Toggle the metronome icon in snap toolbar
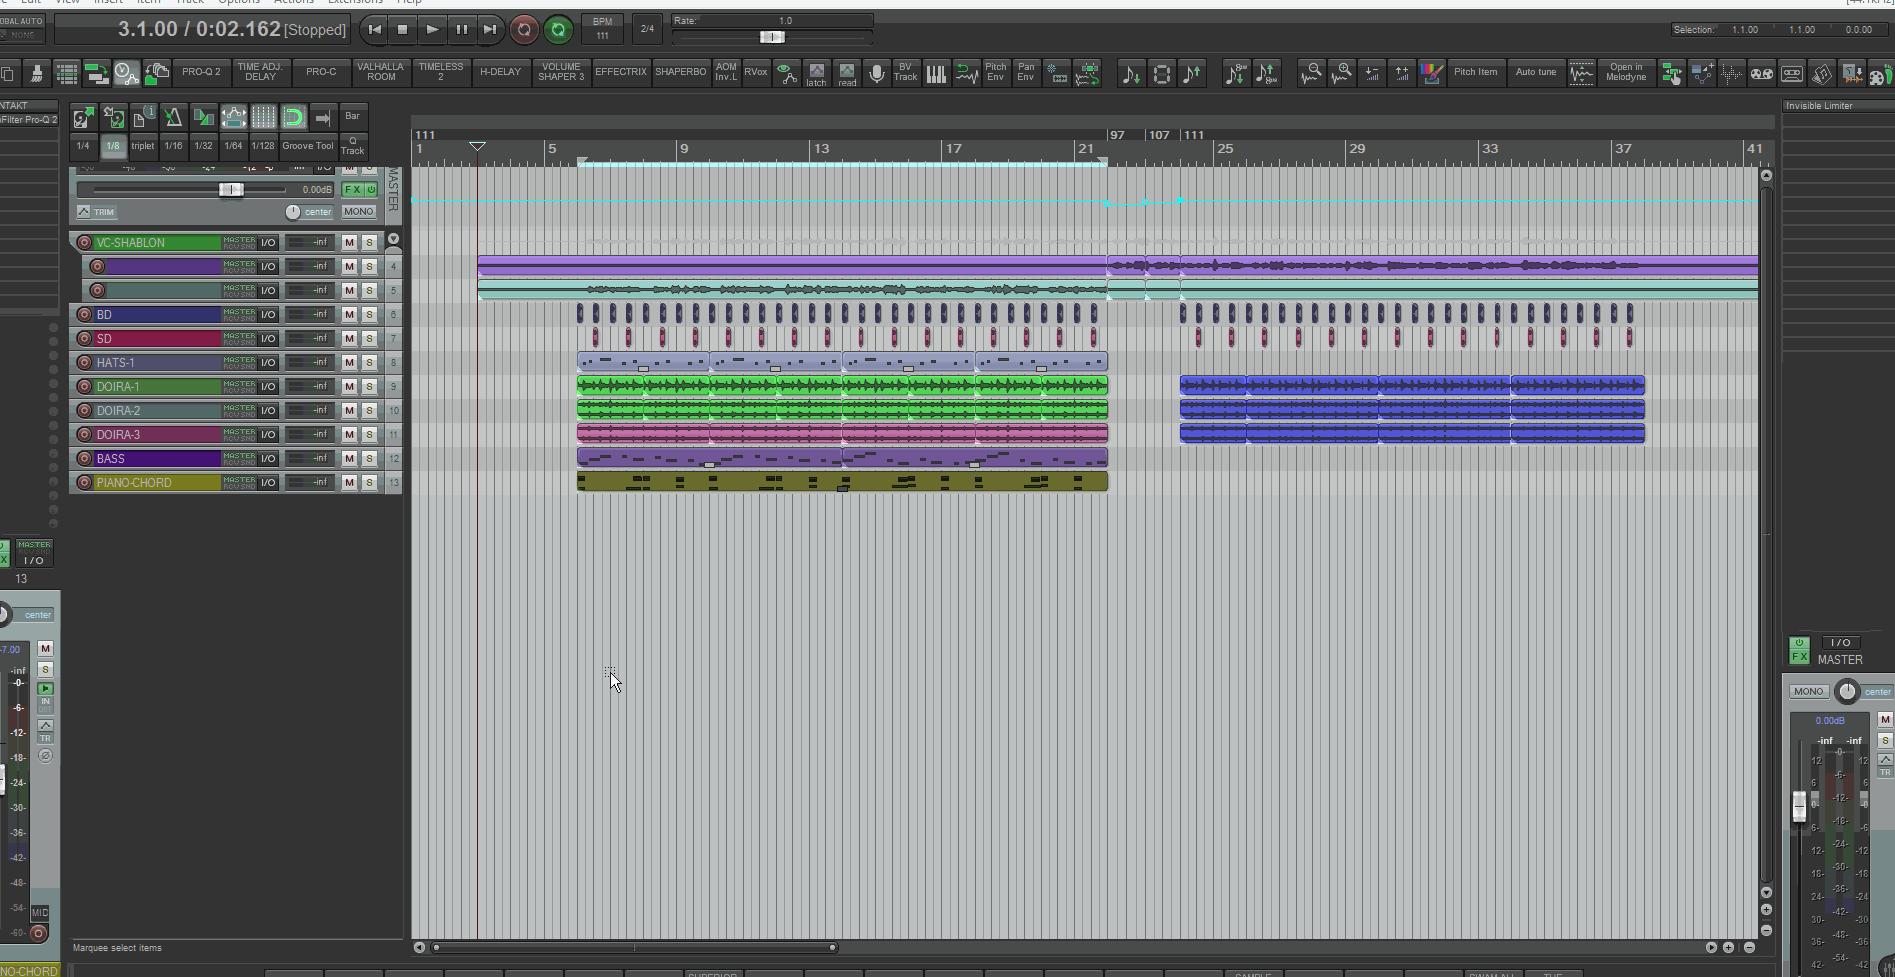The height and width of the screenshot is (977, 1895). (173, 117)
